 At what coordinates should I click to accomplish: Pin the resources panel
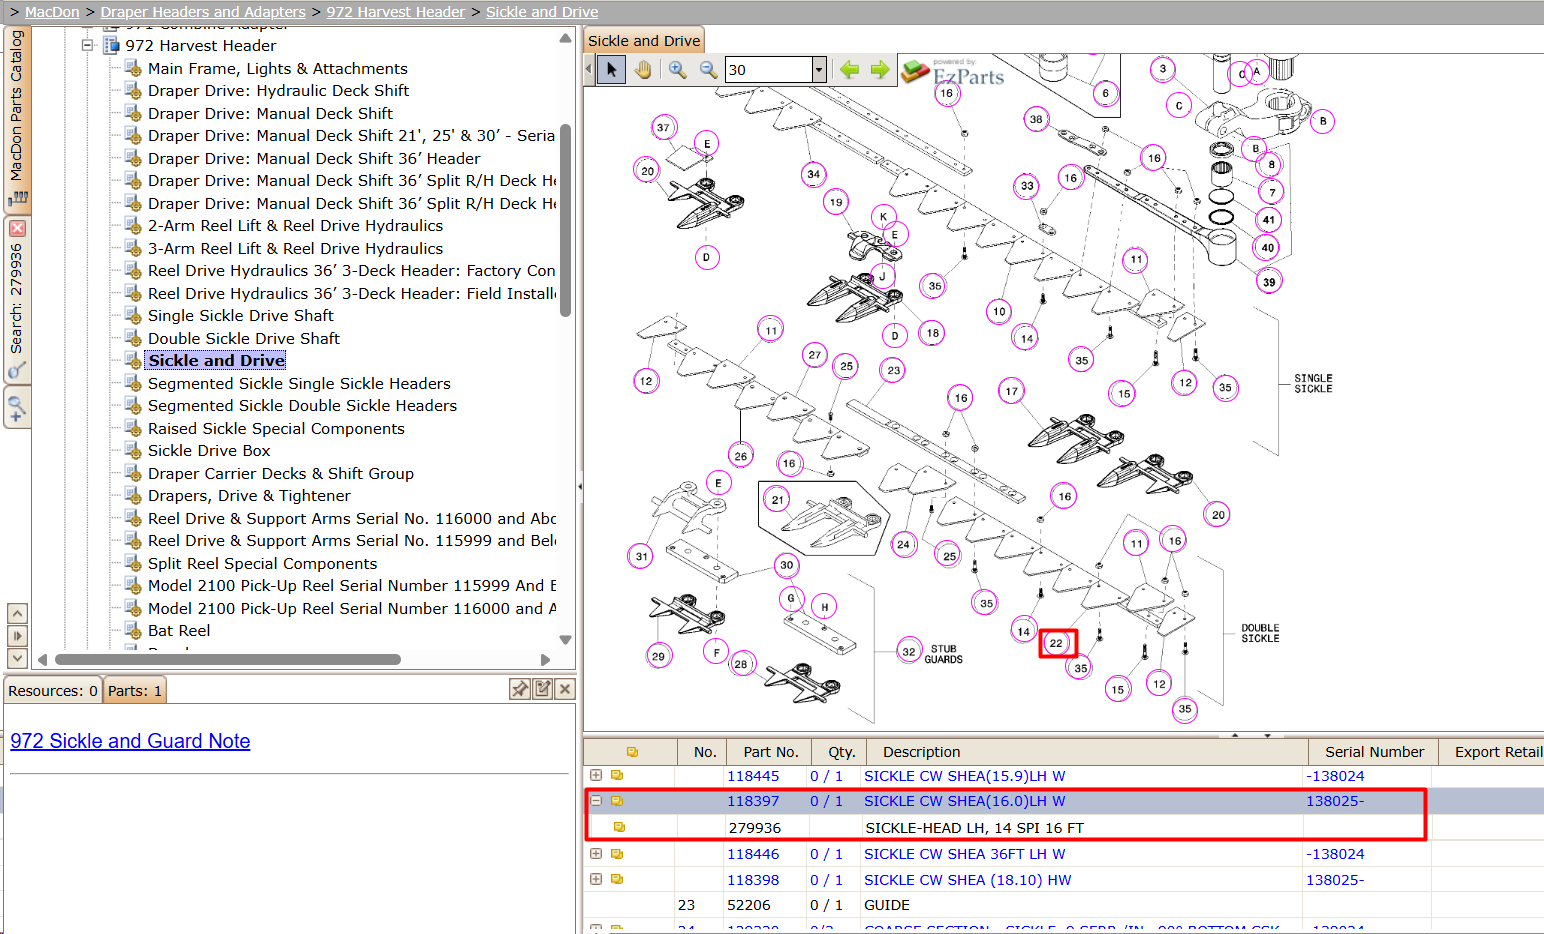coord(520,688)
